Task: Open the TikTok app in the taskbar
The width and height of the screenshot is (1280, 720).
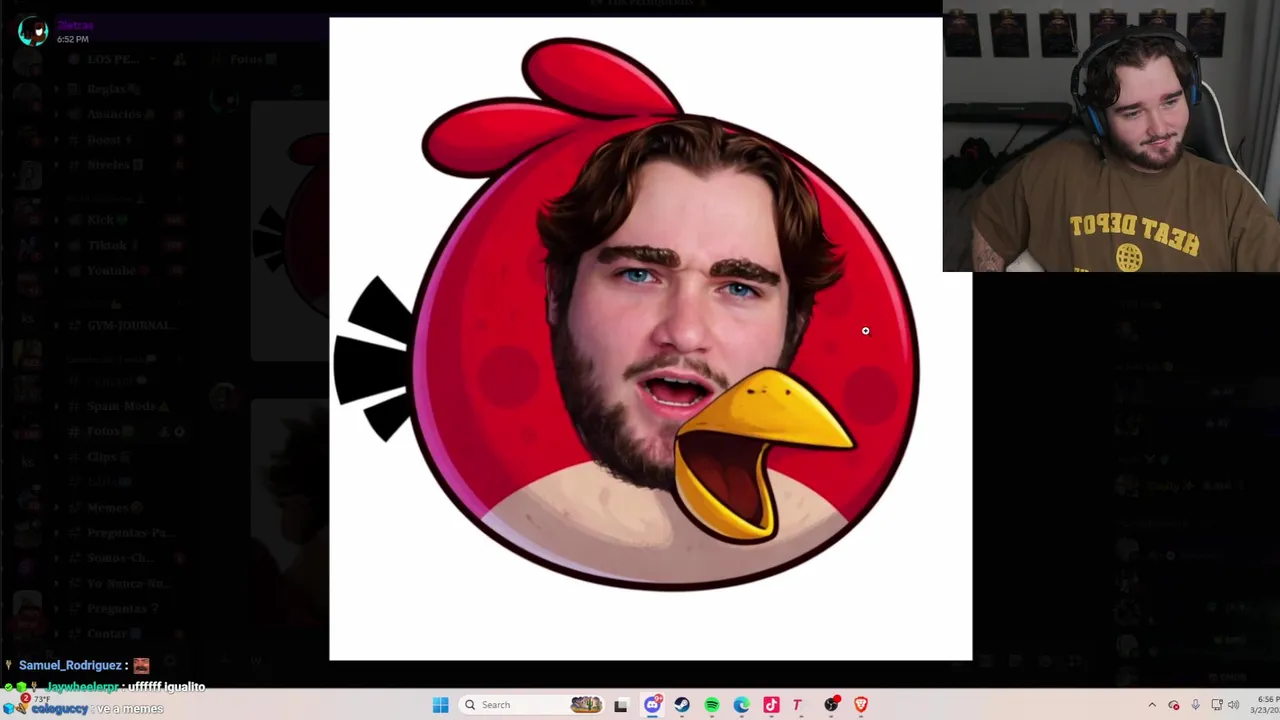Action: tap(771, 705)
